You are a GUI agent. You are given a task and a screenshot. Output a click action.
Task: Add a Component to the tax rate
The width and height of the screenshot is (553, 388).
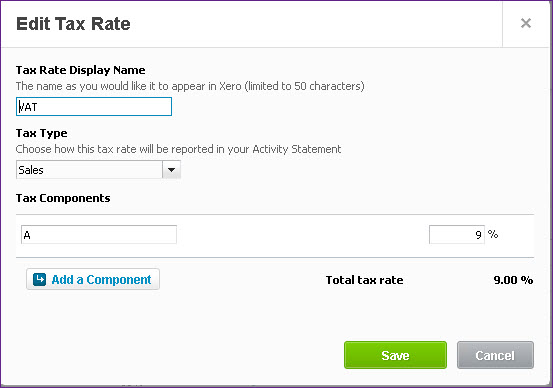93,279
